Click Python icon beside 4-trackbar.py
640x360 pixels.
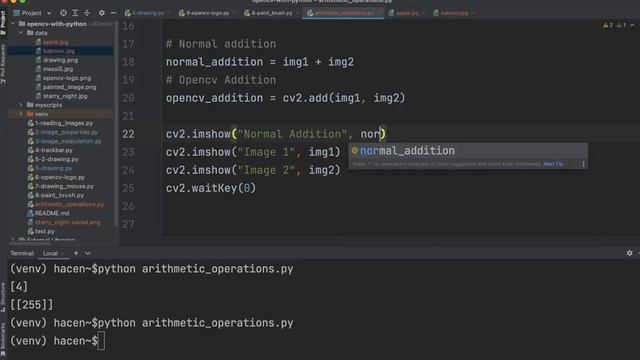pyautogui.click(x=30, y=150)
